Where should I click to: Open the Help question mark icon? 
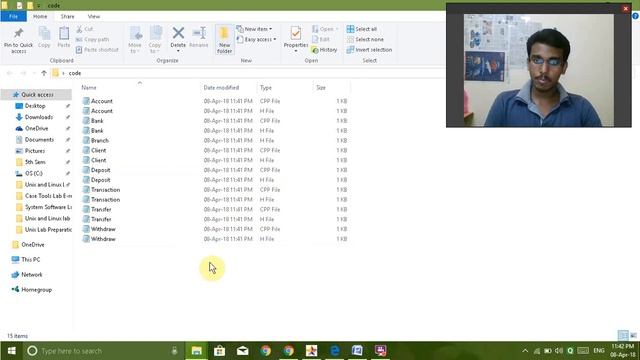(x=636, y=16)
